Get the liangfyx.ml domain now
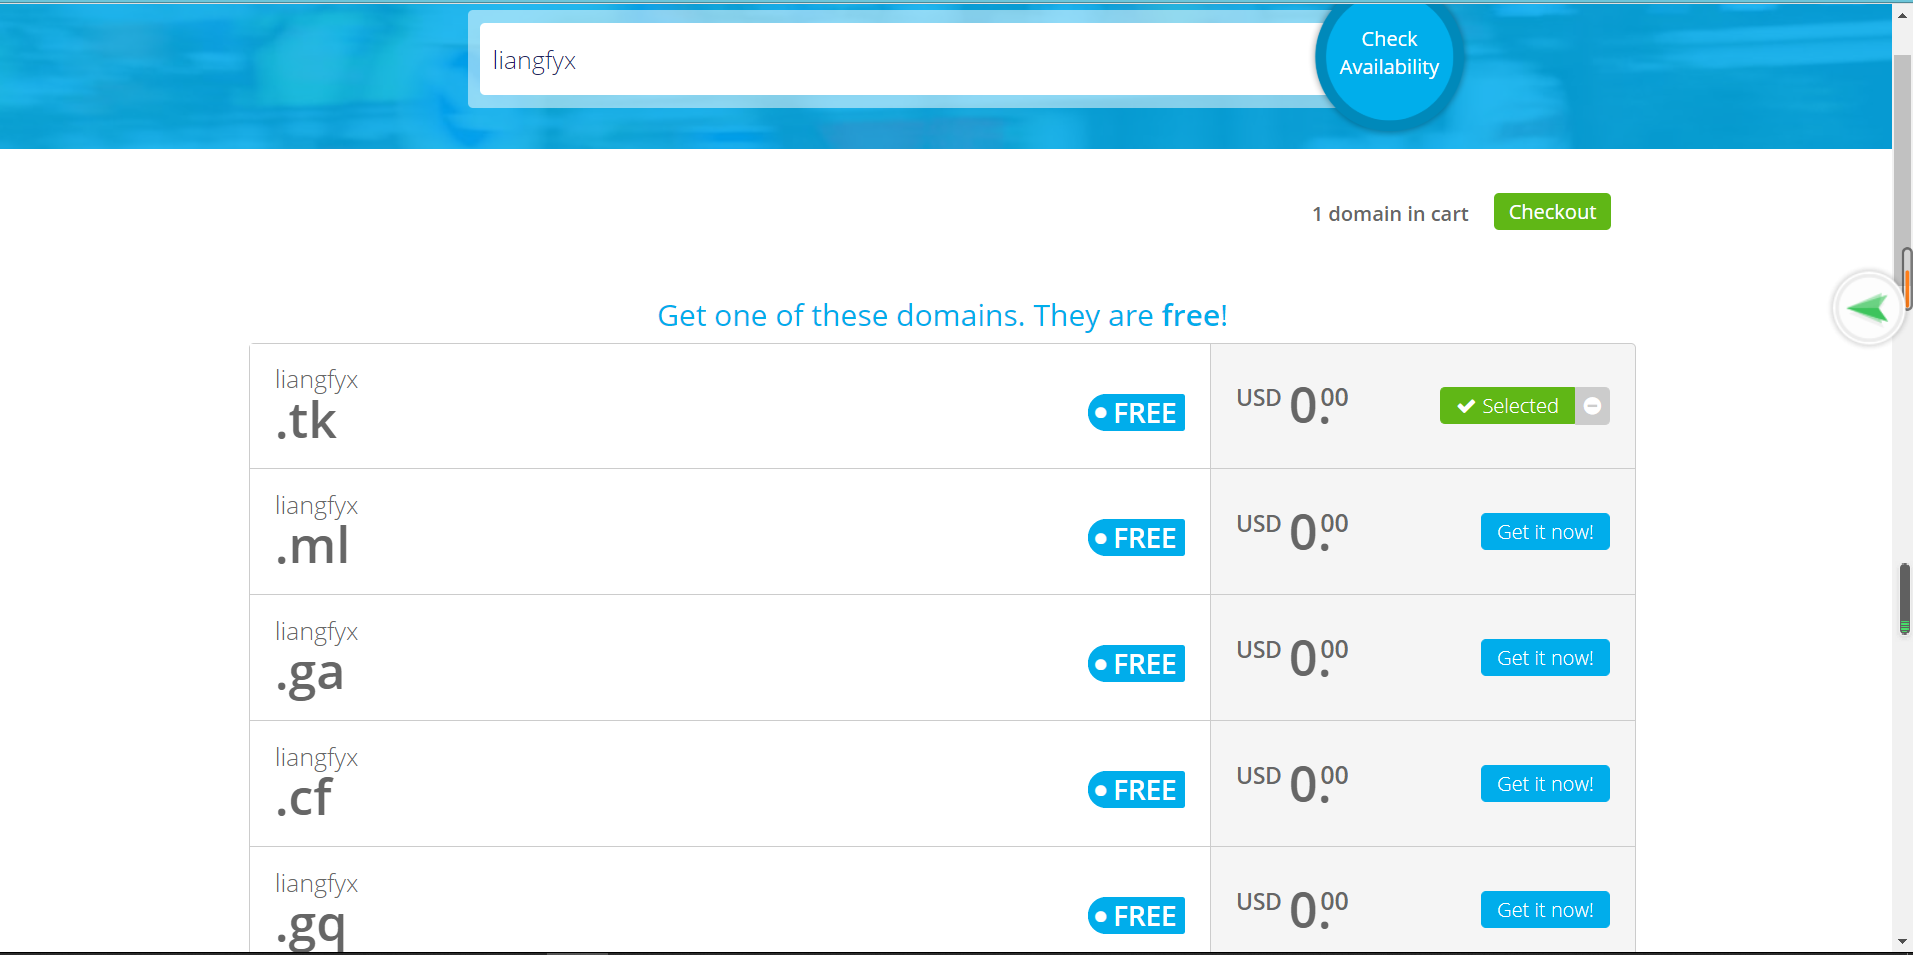Screen dimensions: 1913x955 [1544, 532]
